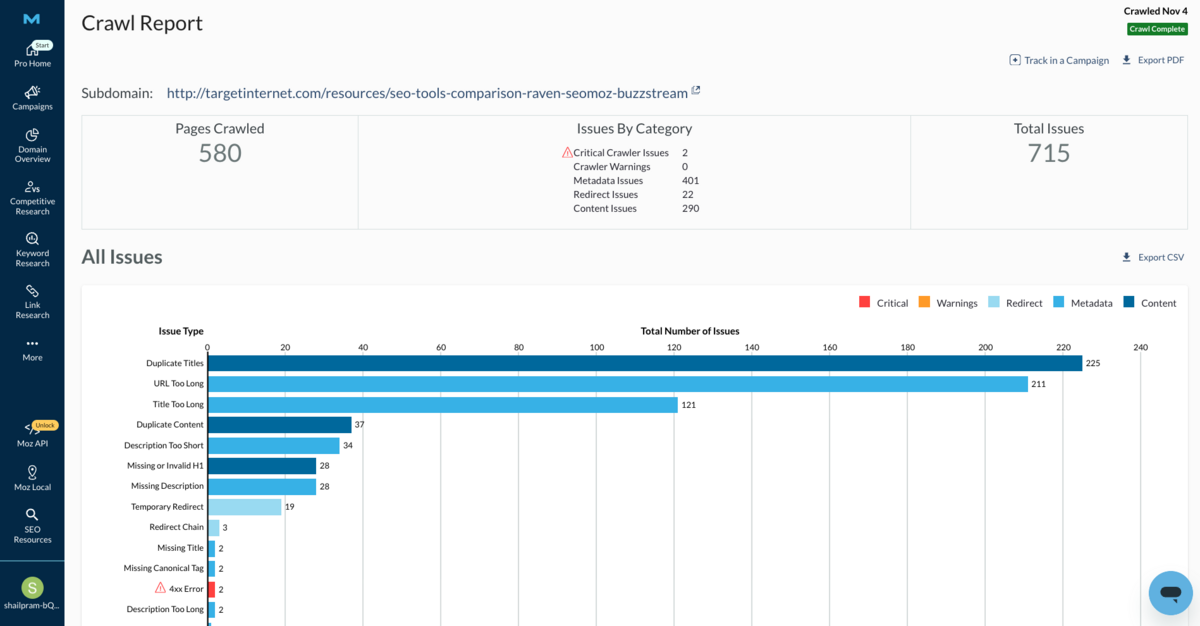Screen dimensions: 1200x626
Task: Click the Export CSV label
Action: tap(1161, 257)
